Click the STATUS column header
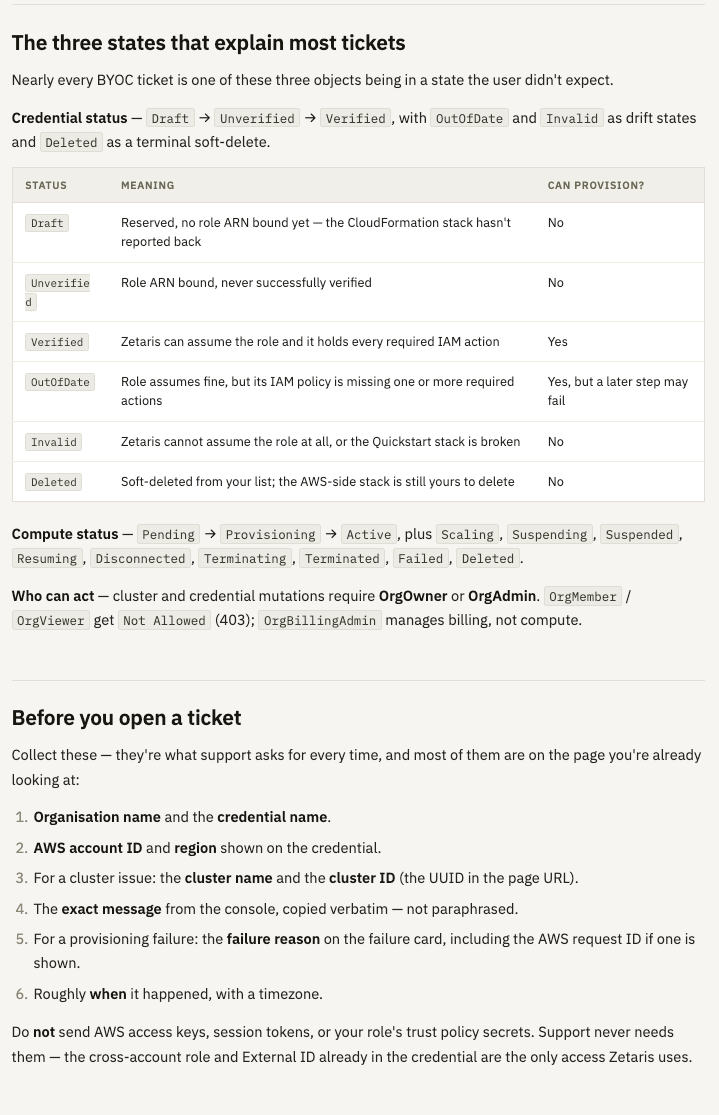Viewport: 719px width, 1115px height. click(46, 185)
